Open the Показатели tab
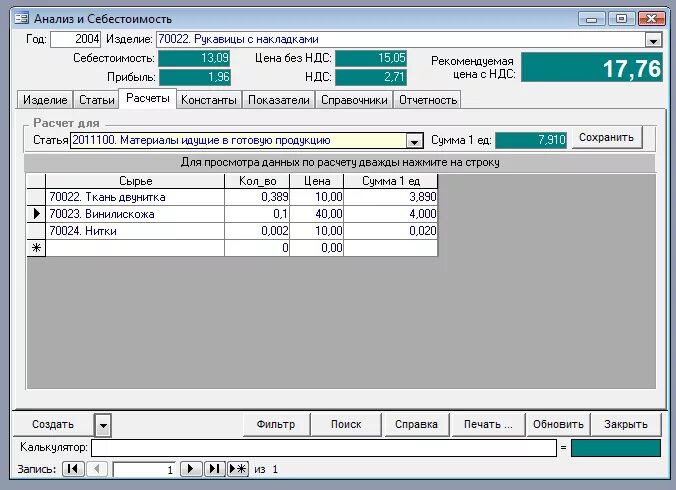Image resolution: width=676 pixels, height=490 pixels. [279, 100]
